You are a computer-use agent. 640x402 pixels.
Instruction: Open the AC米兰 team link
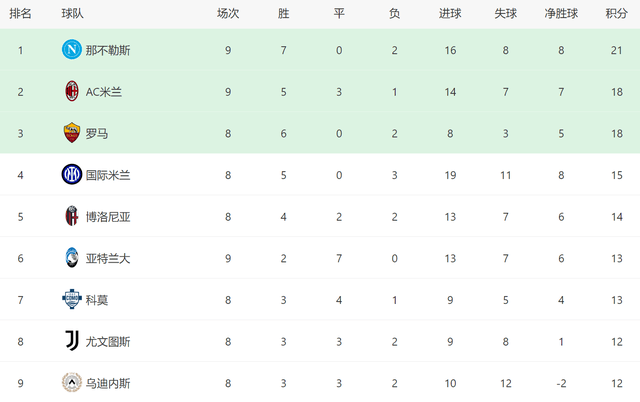(104, 92)
